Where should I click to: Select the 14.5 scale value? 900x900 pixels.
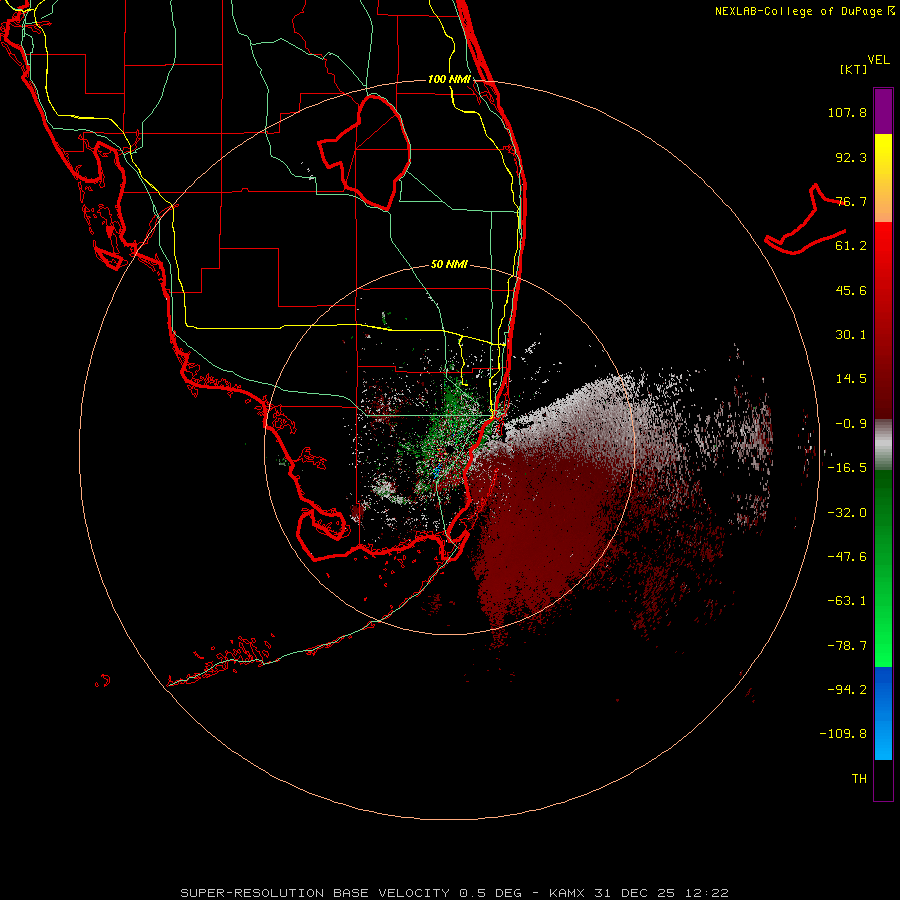[851, 379]
